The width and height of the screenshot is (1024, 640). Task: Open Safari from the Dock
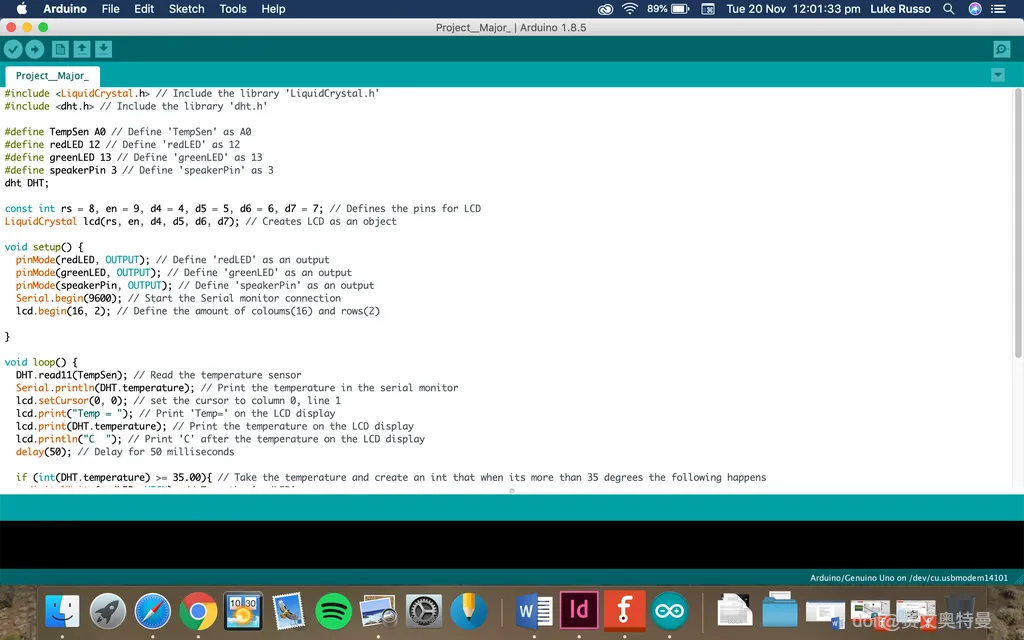click(x=153, y=611)
